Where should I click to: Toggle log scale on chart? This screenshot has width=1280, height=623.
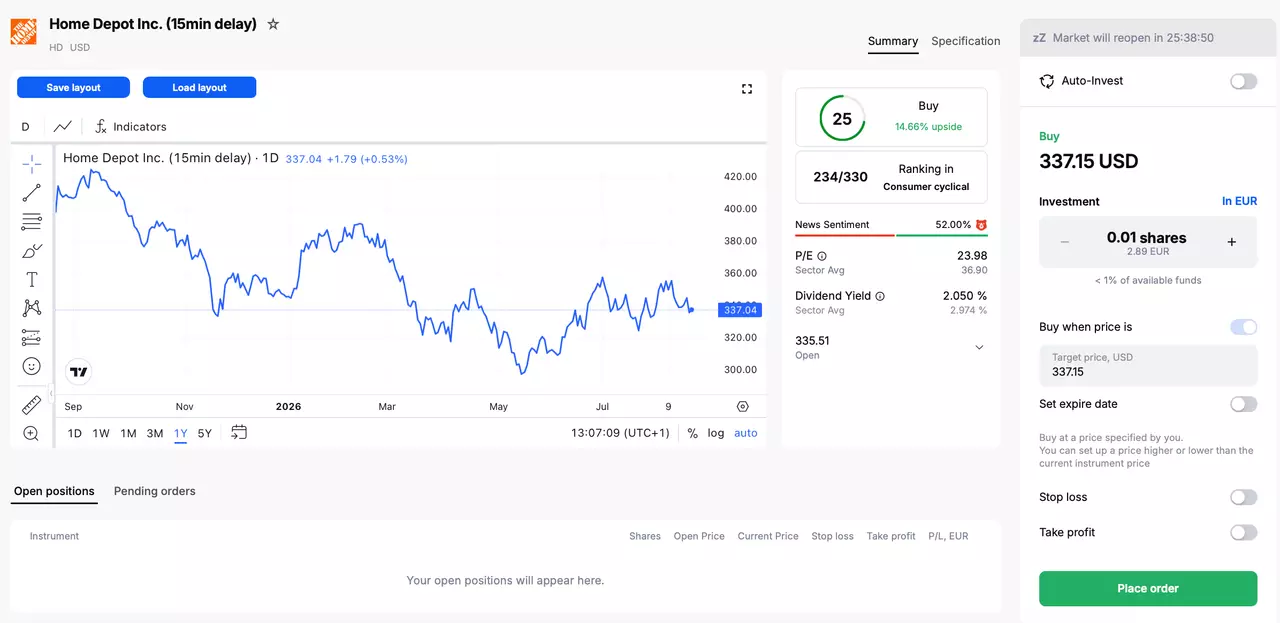coord(716,433)
